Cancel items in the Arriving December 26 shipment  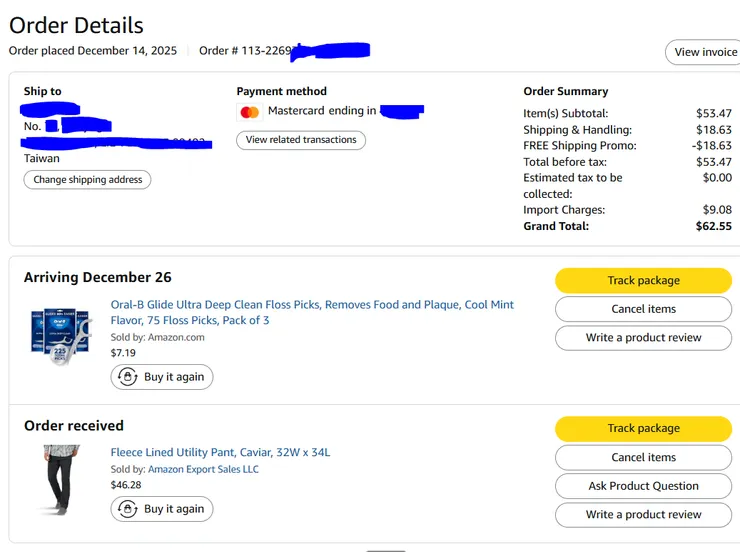[643, 309]
